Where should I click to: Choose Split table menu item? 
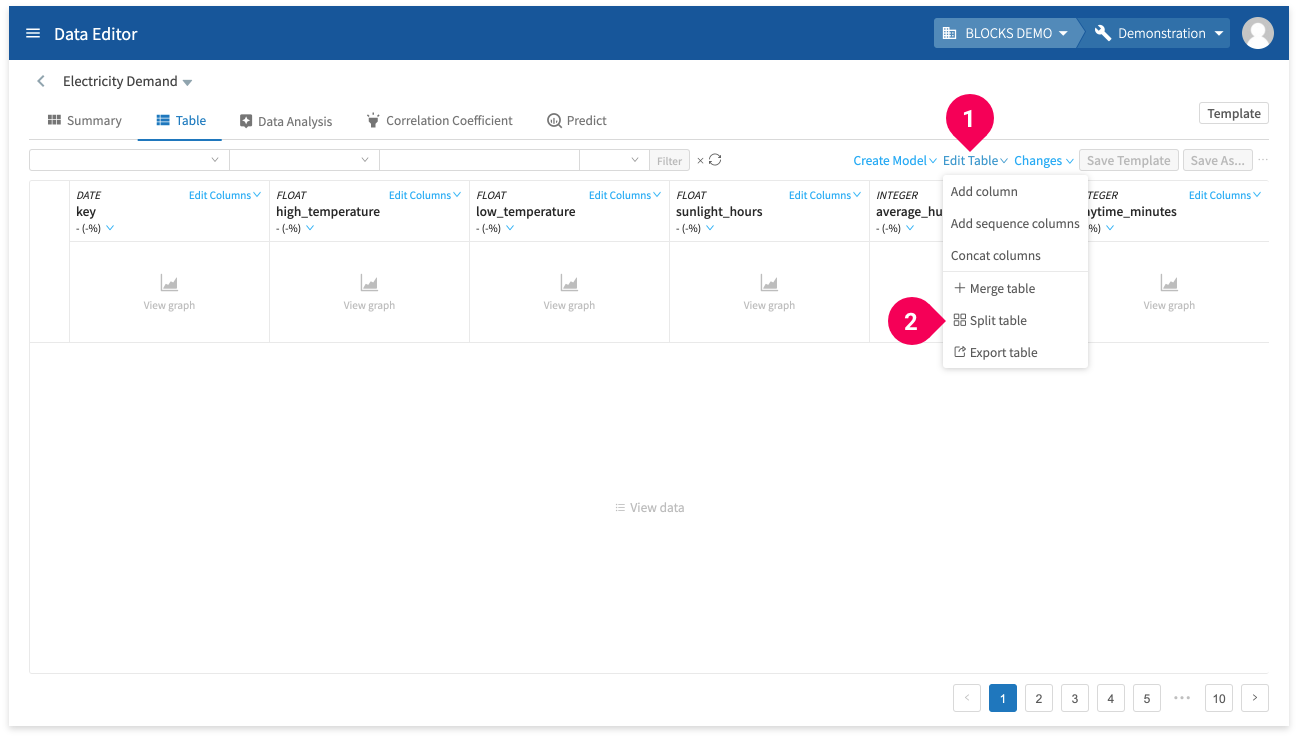(1015, 321)
